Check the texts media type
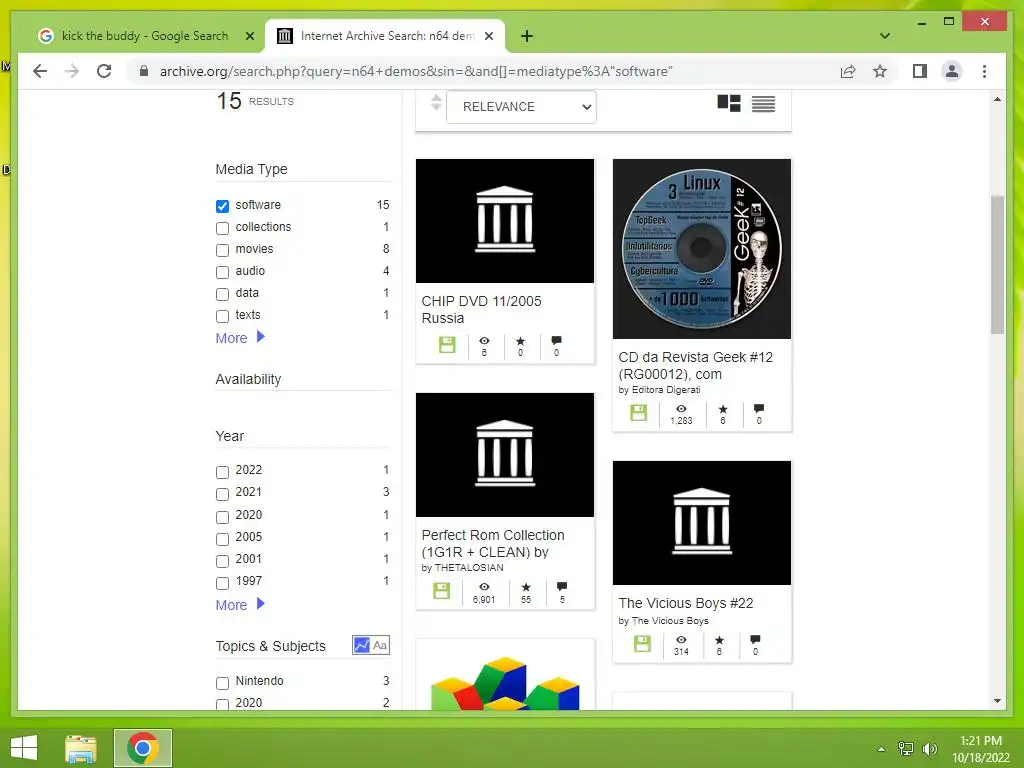The image size is (1024, 768). coord(222,317)
